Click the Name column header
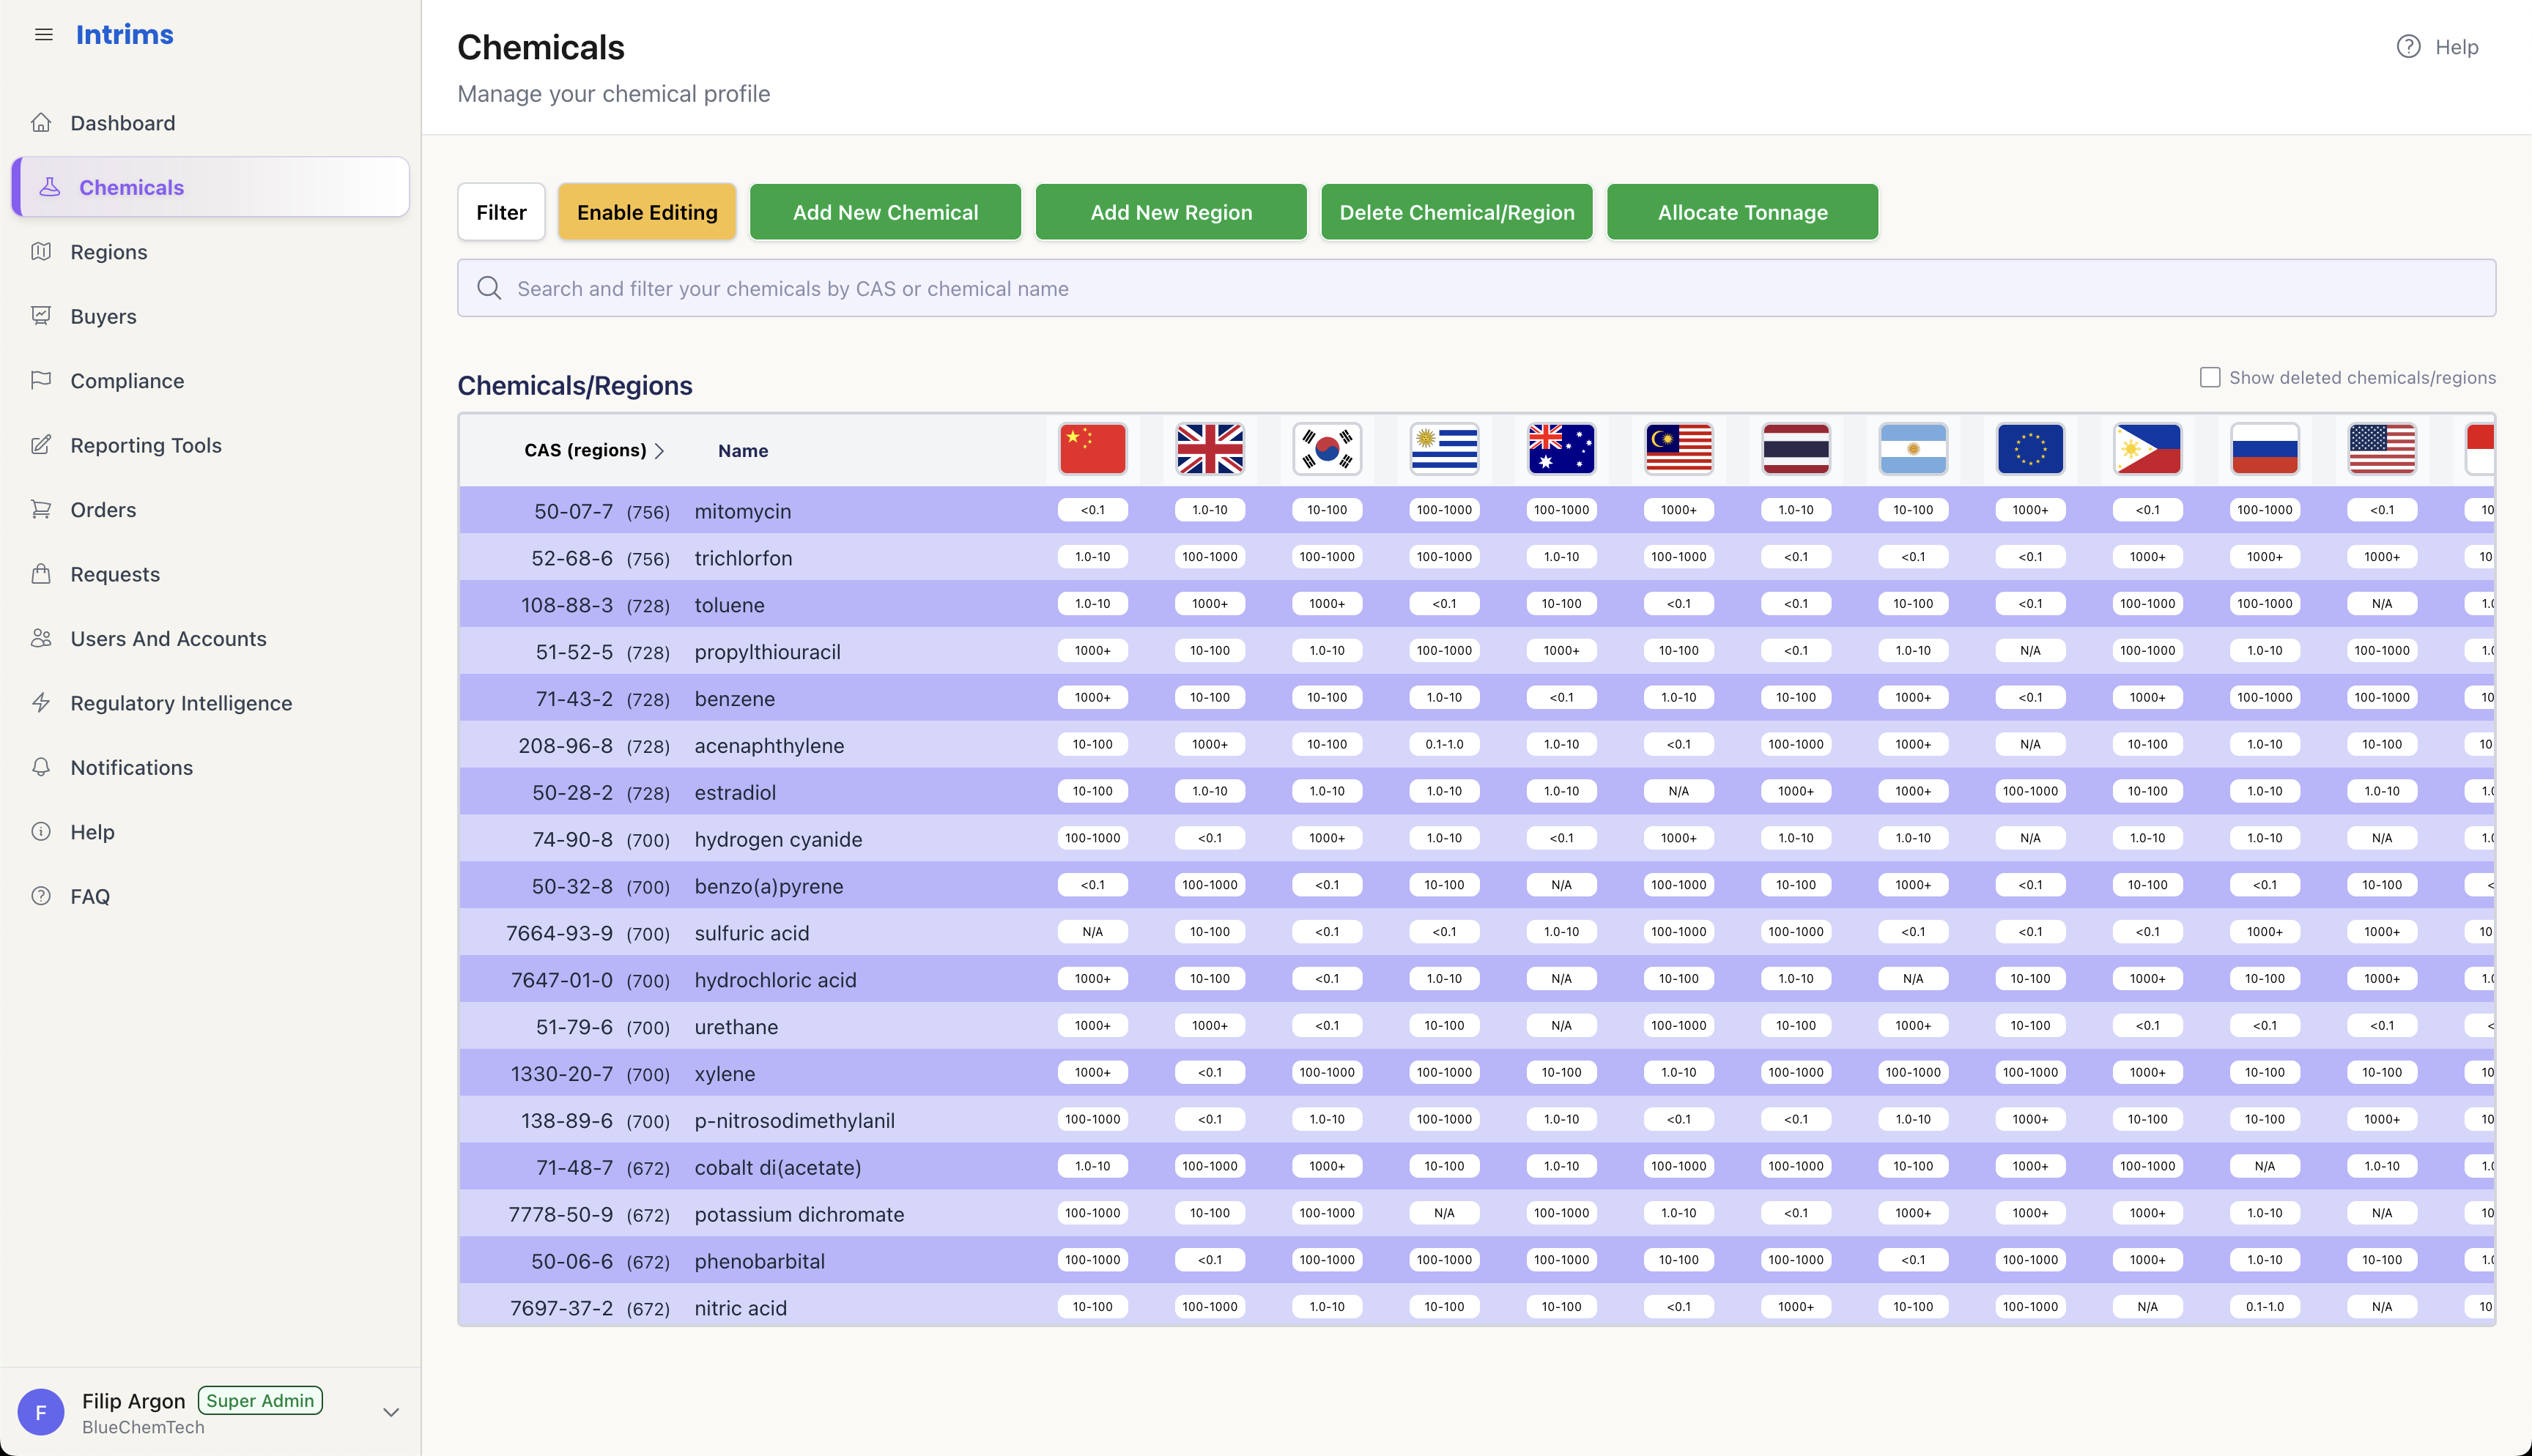Image resolution: width=2532 pixels, height=1456 pixels. pyautogui.click(x=743, y=451)
